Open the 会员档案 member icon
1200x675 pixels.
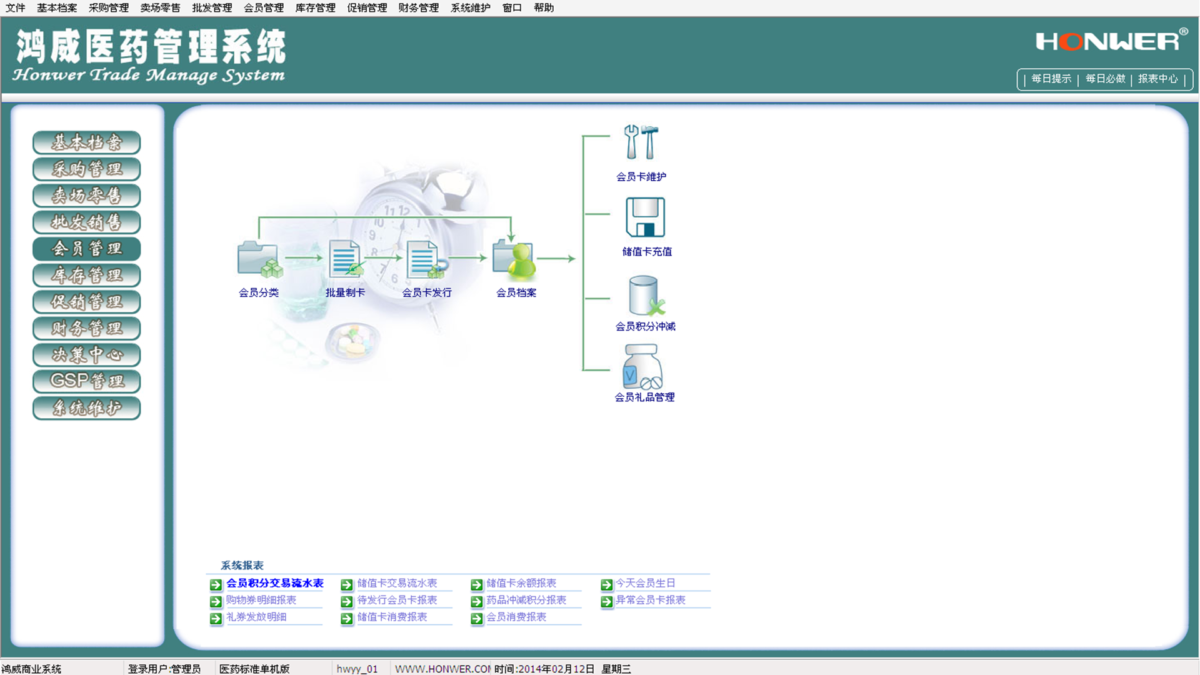click(515, 261)
